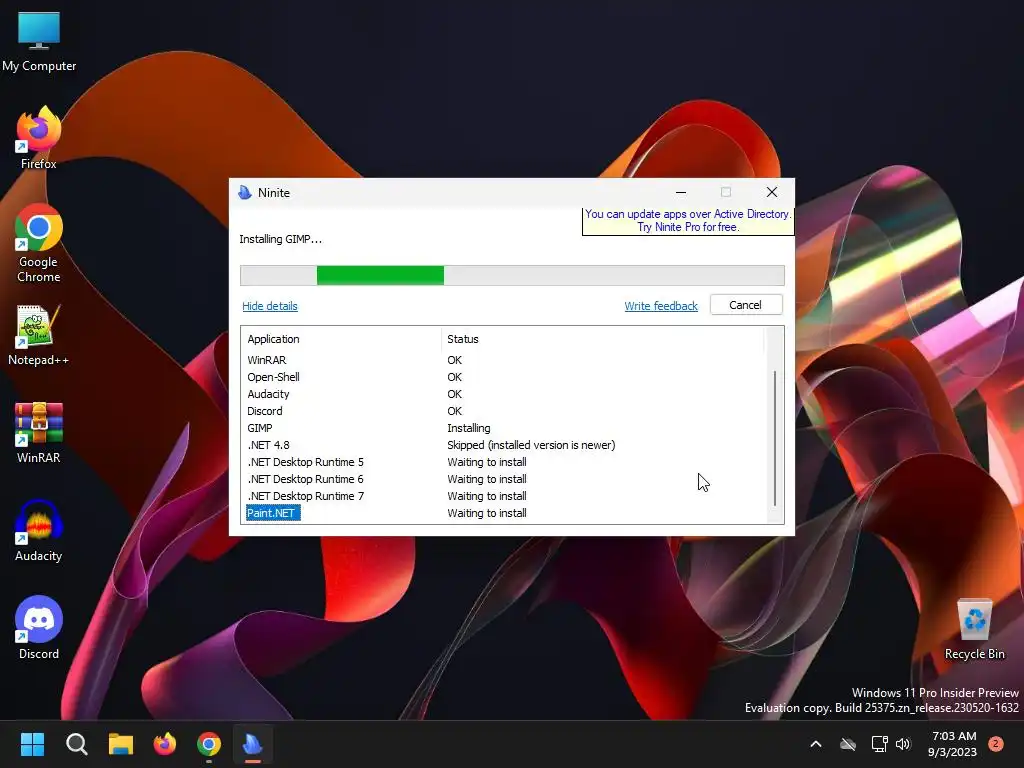
Task: Open the cloud sync tray icon
Action: pyautogui.click(x=848, y=744)
